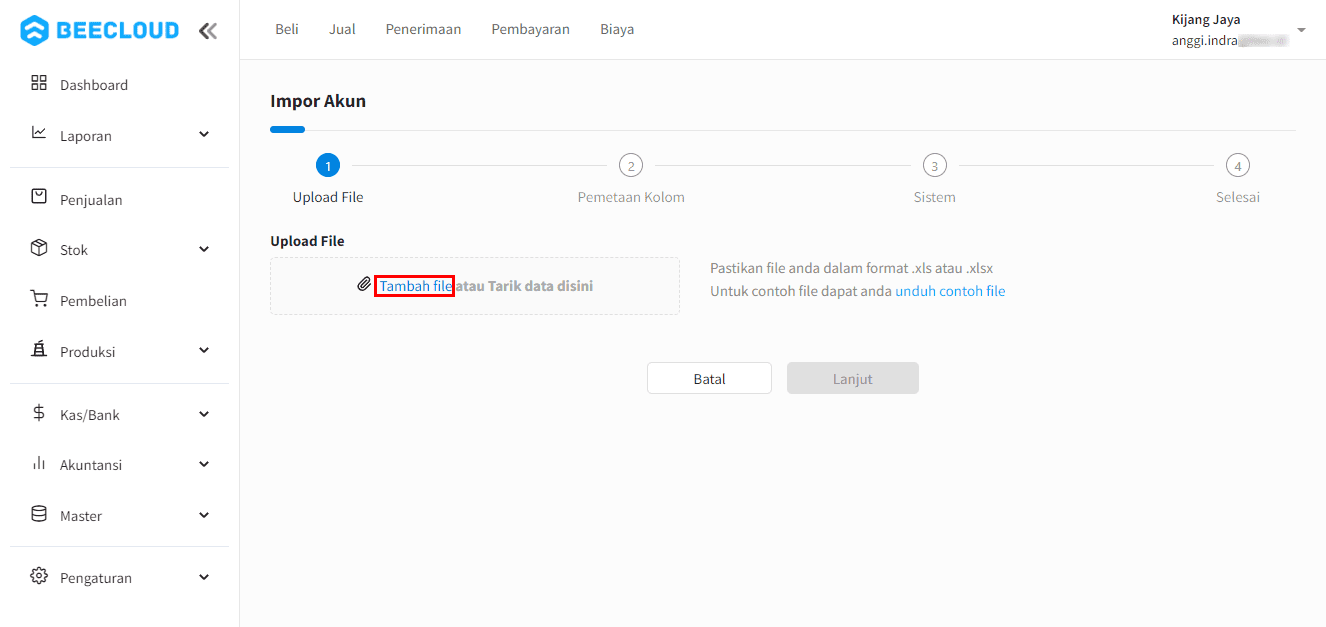Open the Beli top menu

[x=287, y=29]
